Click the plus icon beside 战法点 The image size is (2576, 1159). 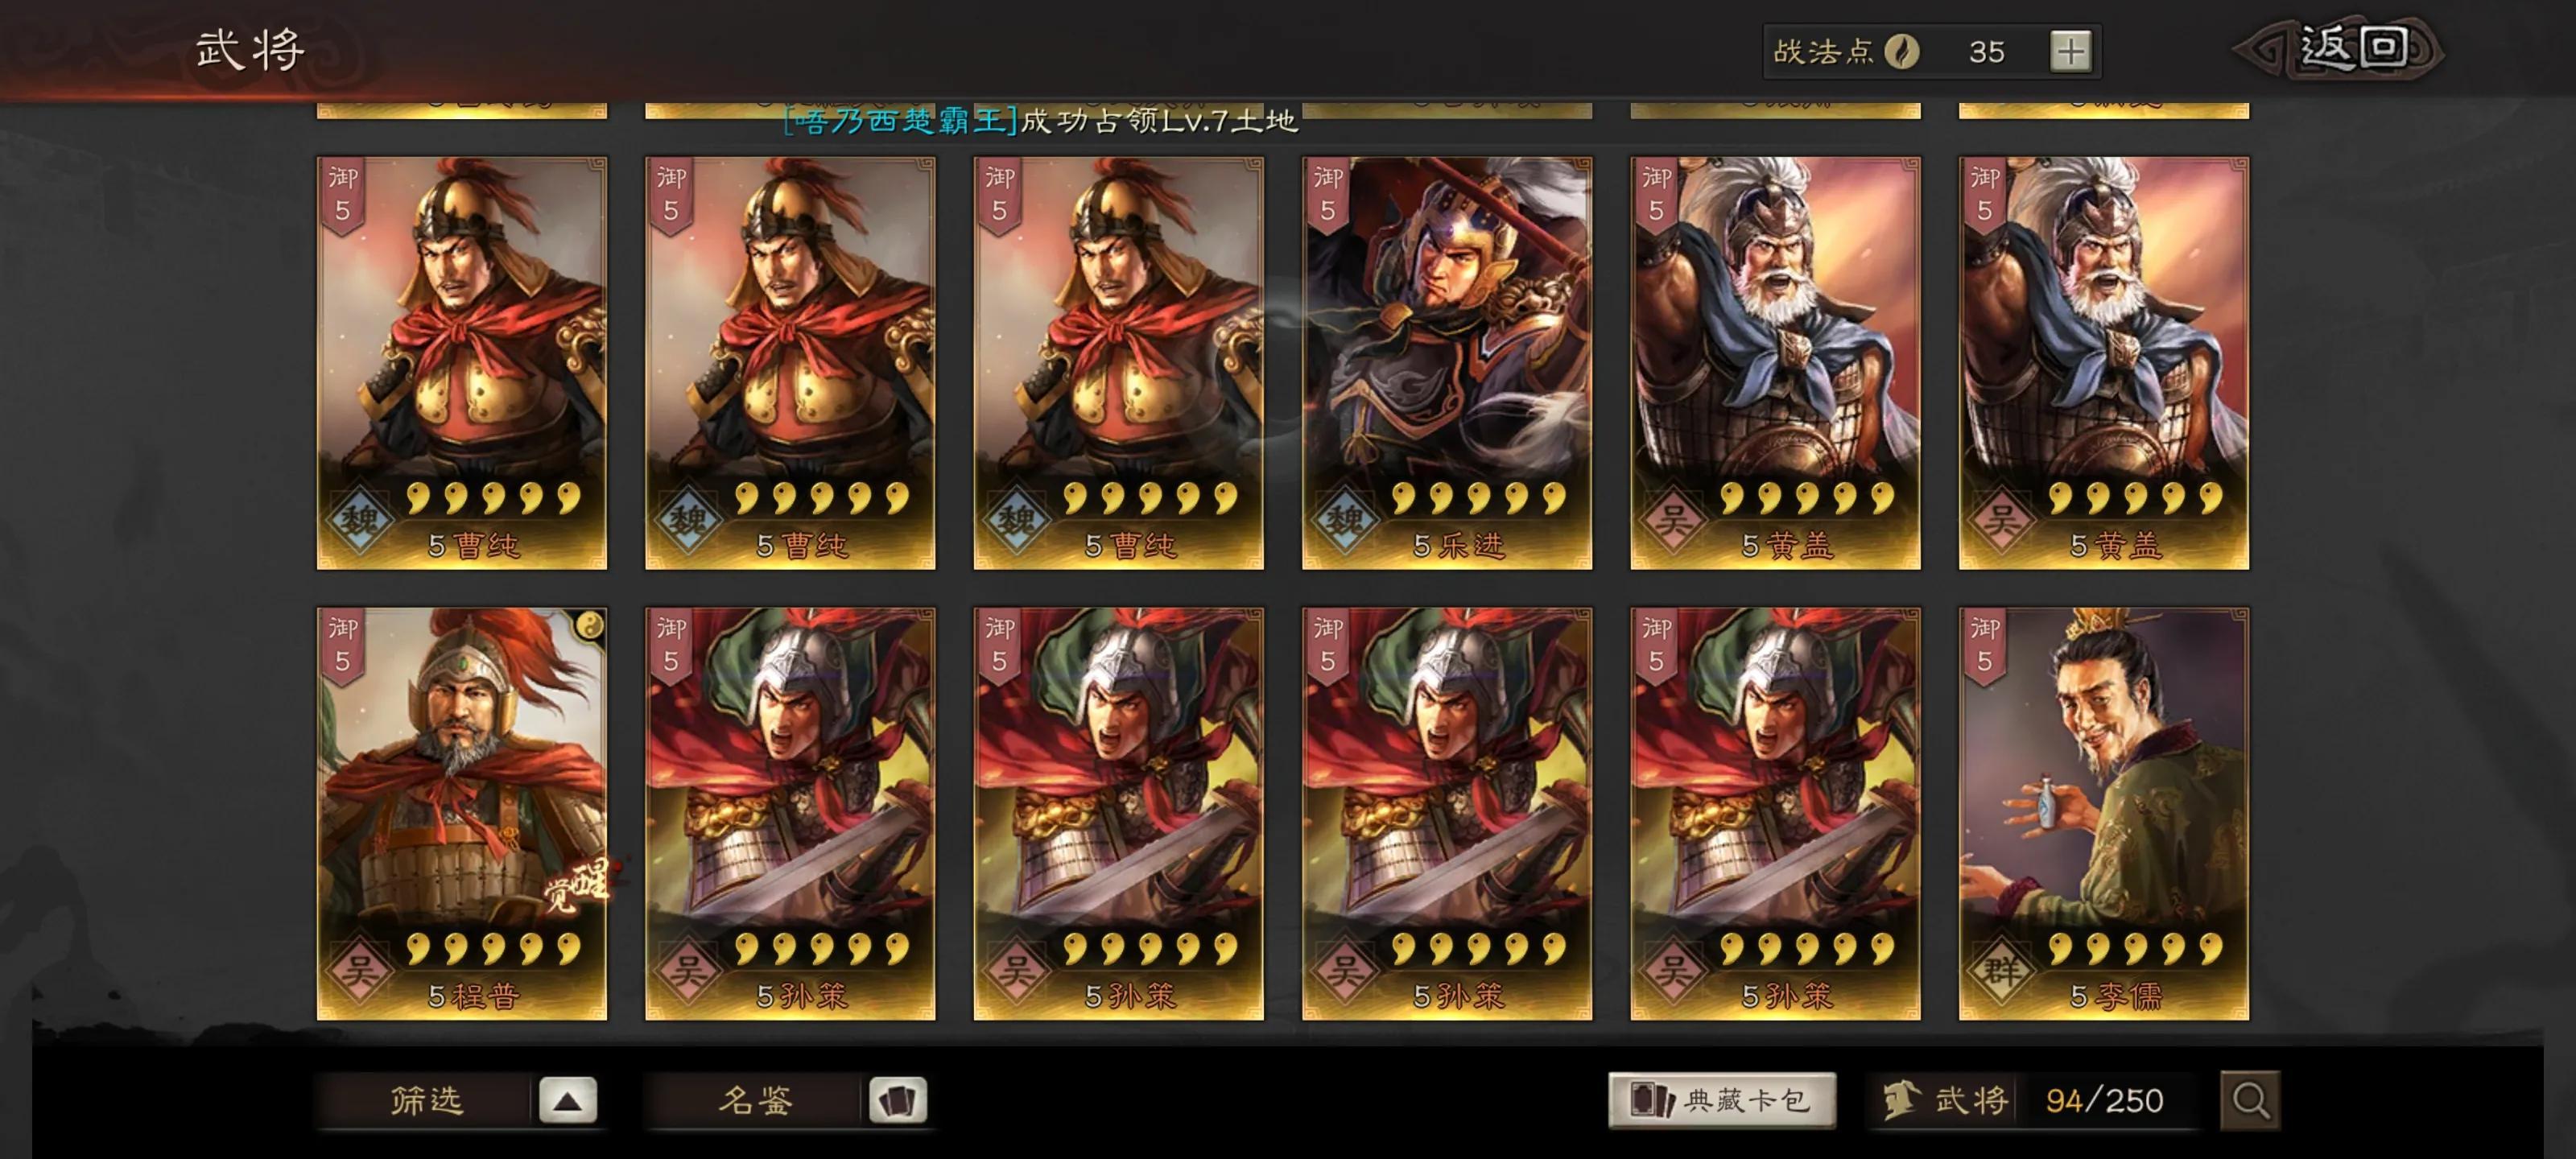[2070, 51]
